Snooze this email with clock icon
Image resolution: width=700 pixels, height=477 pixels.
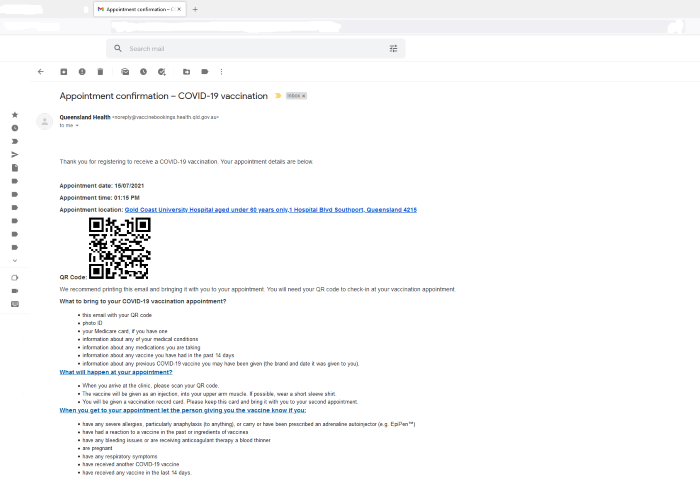tap(144, 72)
